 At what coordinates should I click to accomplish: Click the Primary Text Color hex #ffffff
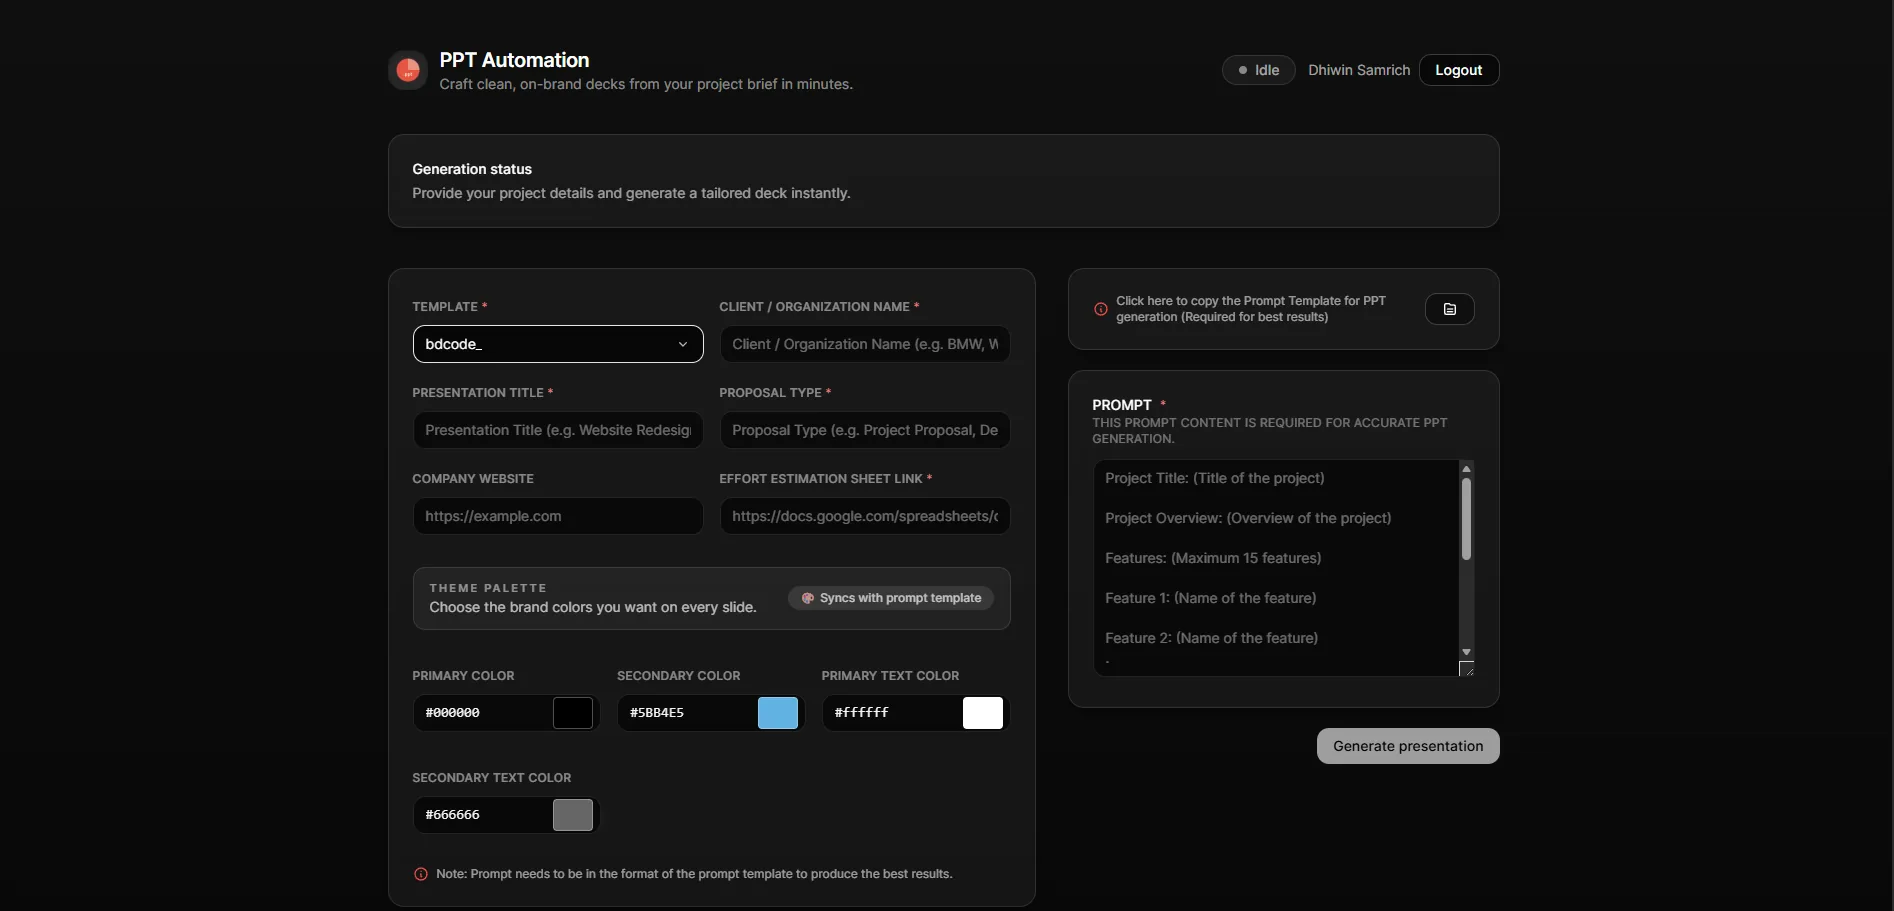(861, 713)
